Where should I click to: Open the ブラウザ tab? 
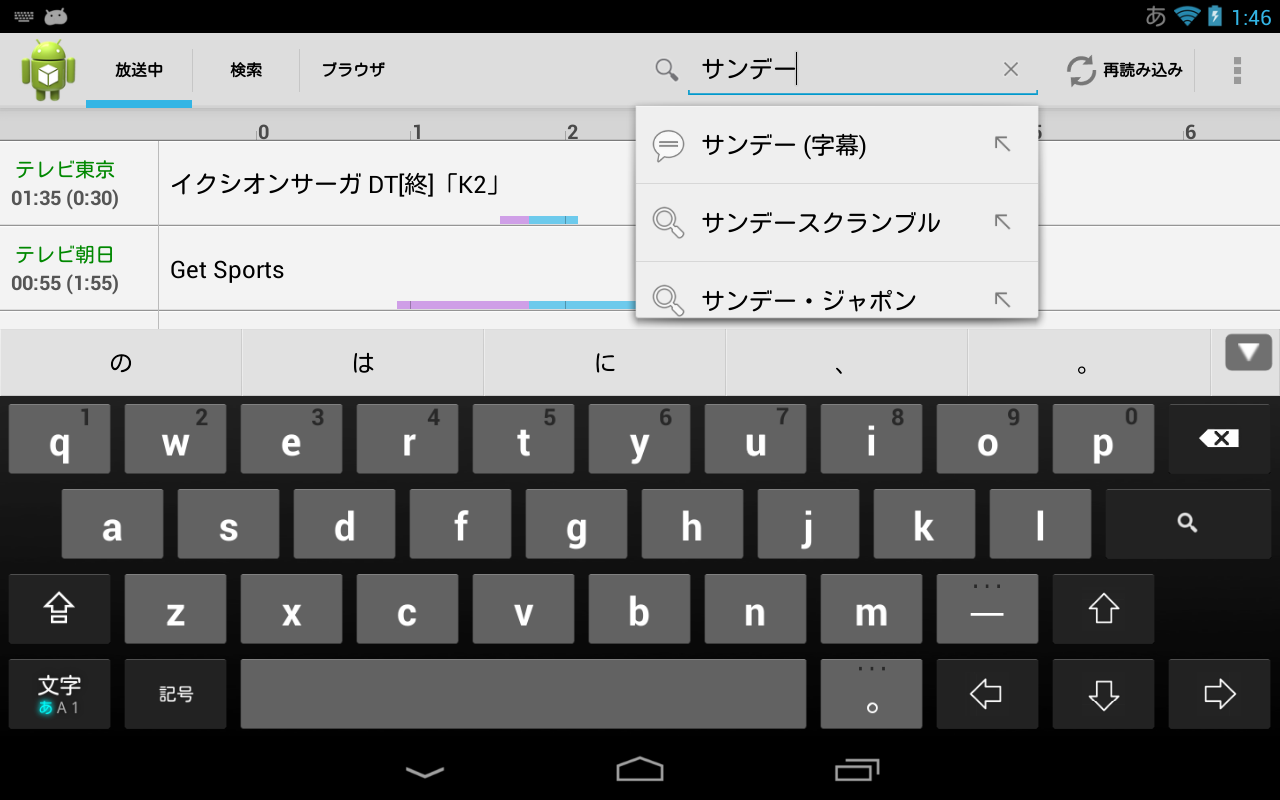[353, 70]
